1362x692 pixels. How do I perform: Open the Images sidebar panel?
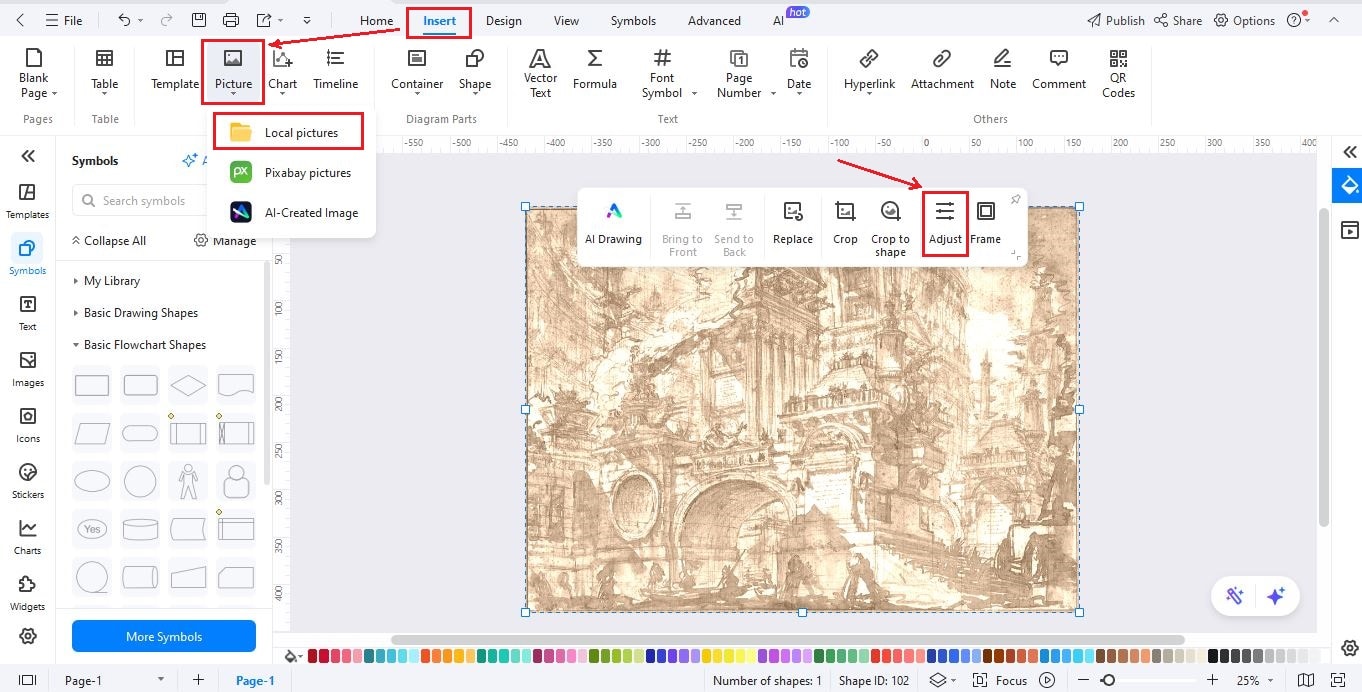[28, 368]
